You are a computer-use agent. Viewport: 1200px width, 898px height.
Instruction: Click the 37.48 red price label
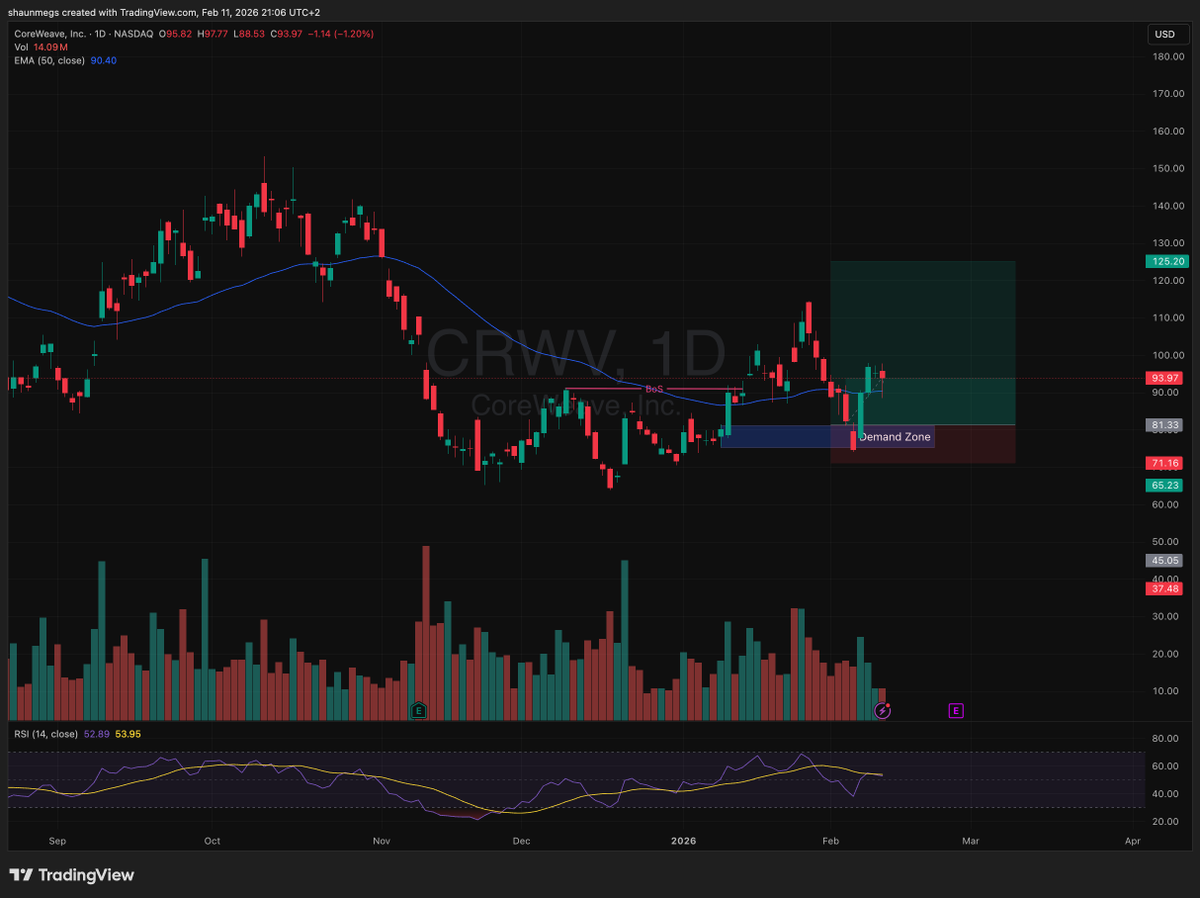click(1164, 589)
